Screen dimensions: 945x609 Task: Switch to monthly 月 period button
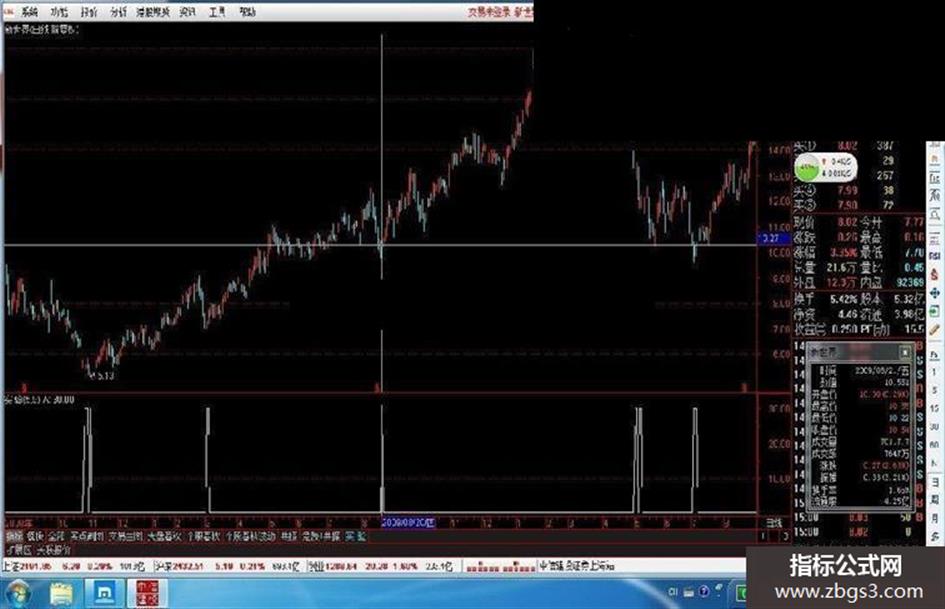[935, 518]
